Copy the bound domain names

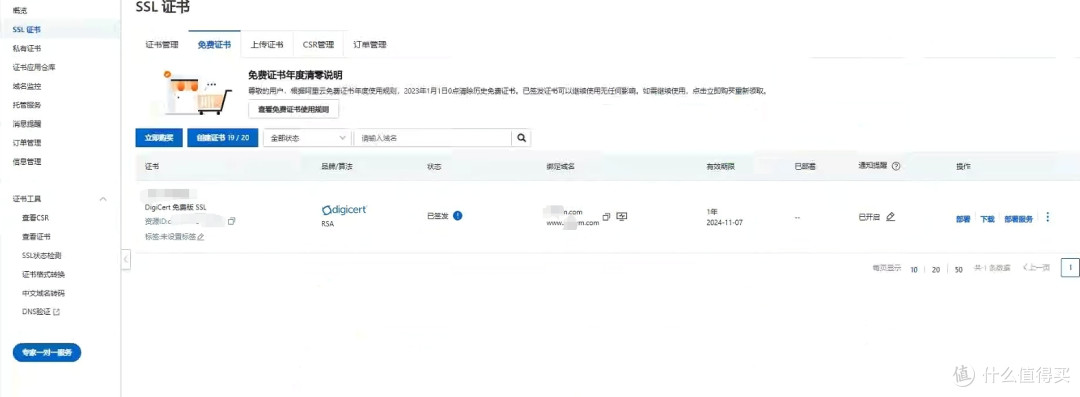tap(606, 217)
